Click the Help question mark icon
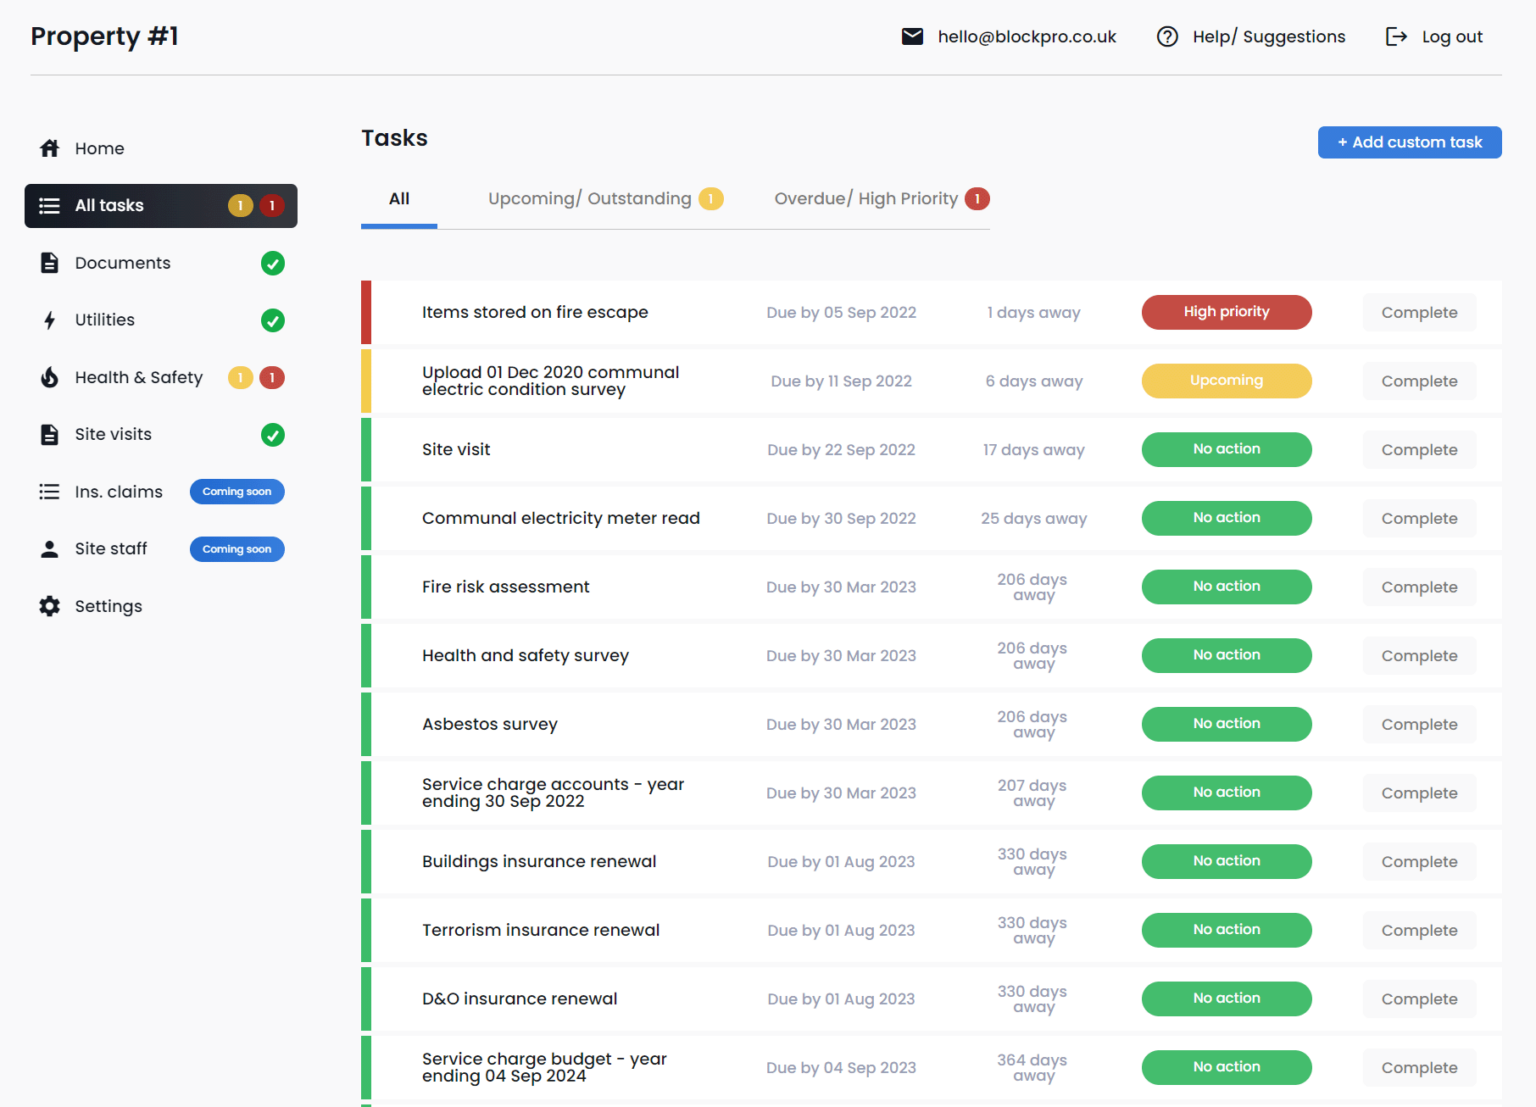Viewport: 1536px width, 1107px height. tap(1167, 36)
